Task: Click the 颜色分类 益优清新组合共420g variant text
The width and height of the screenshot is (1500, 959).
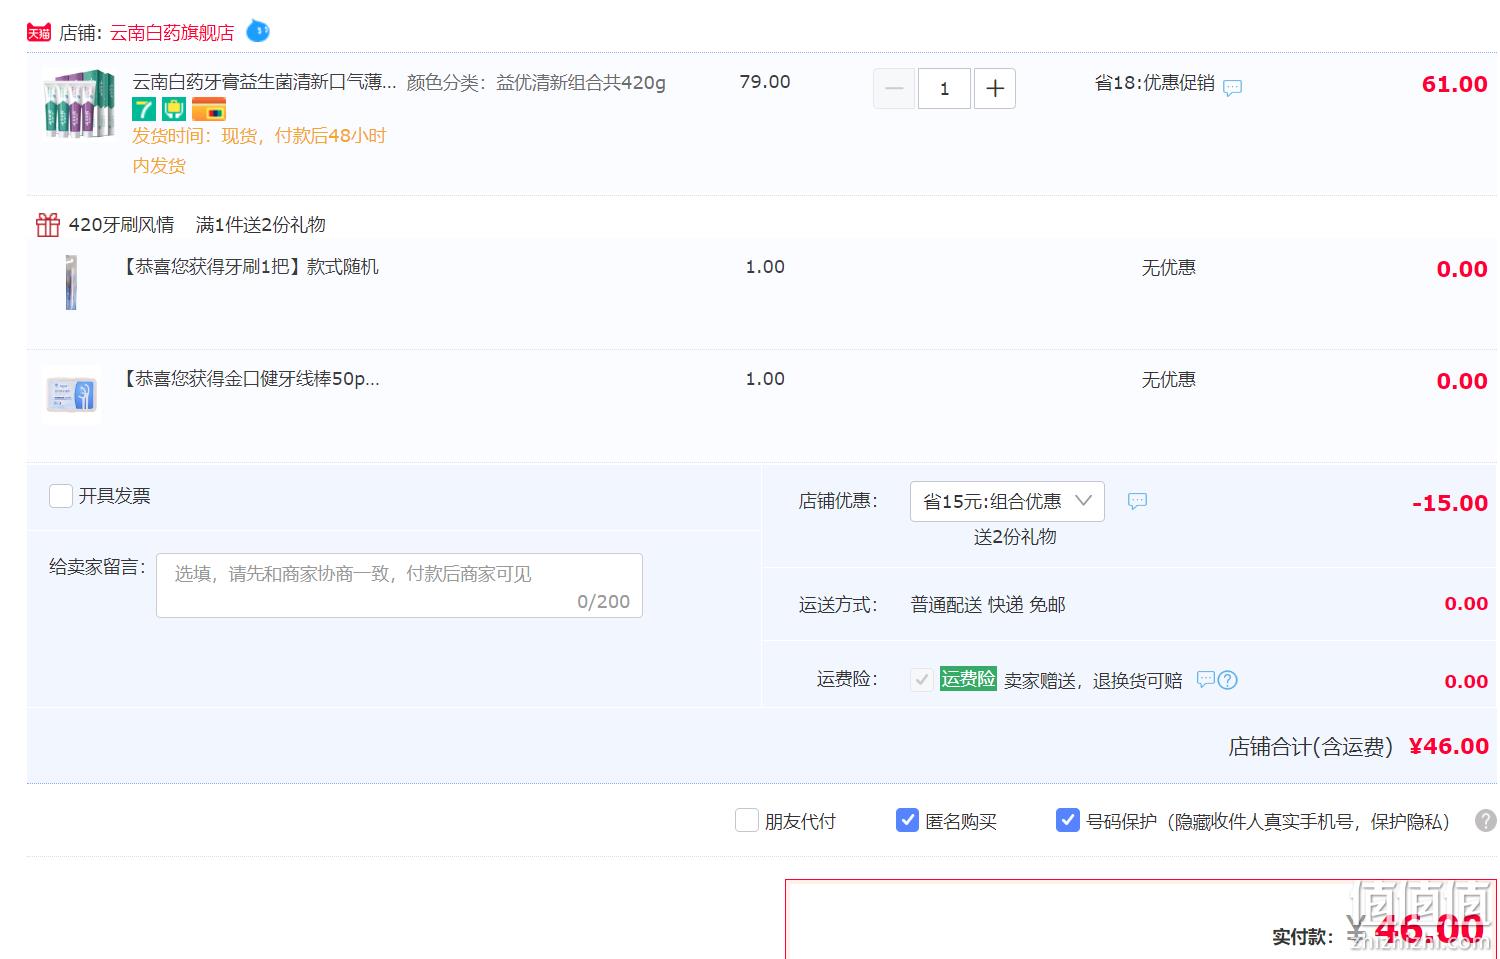Action: tap(536, 82)
